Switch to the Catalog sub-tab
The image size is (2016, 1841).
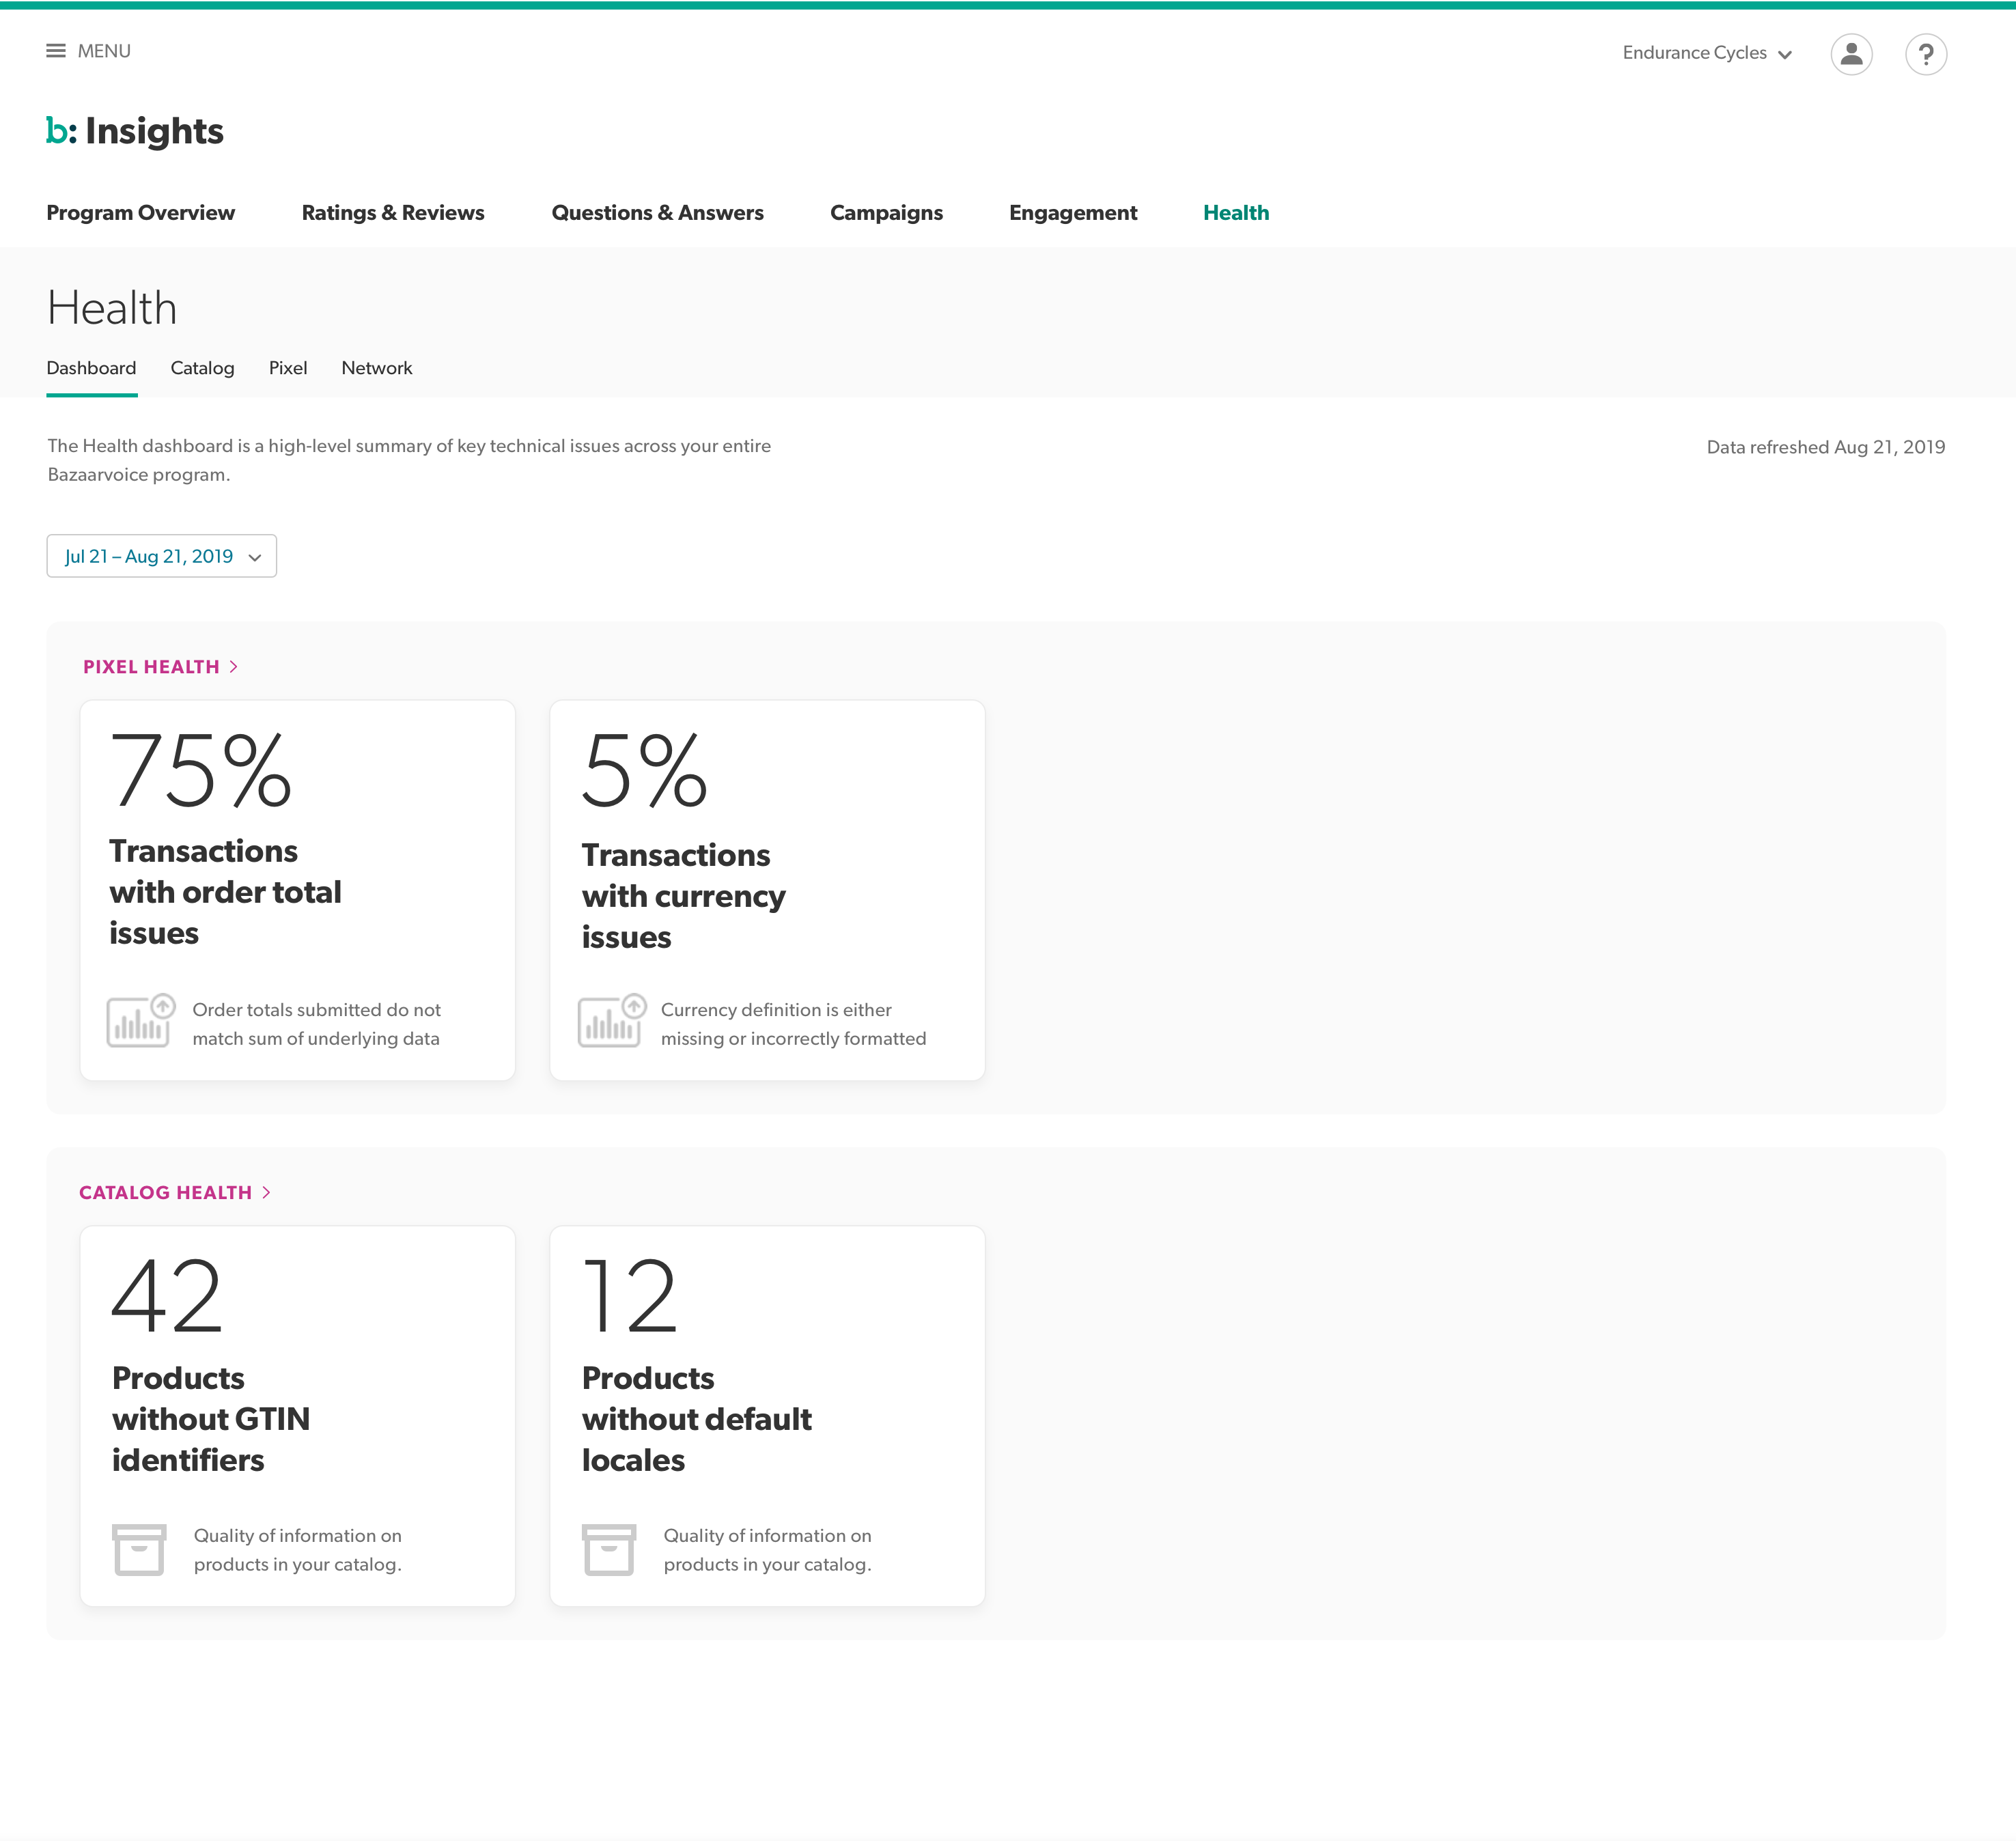pos(202,368)
